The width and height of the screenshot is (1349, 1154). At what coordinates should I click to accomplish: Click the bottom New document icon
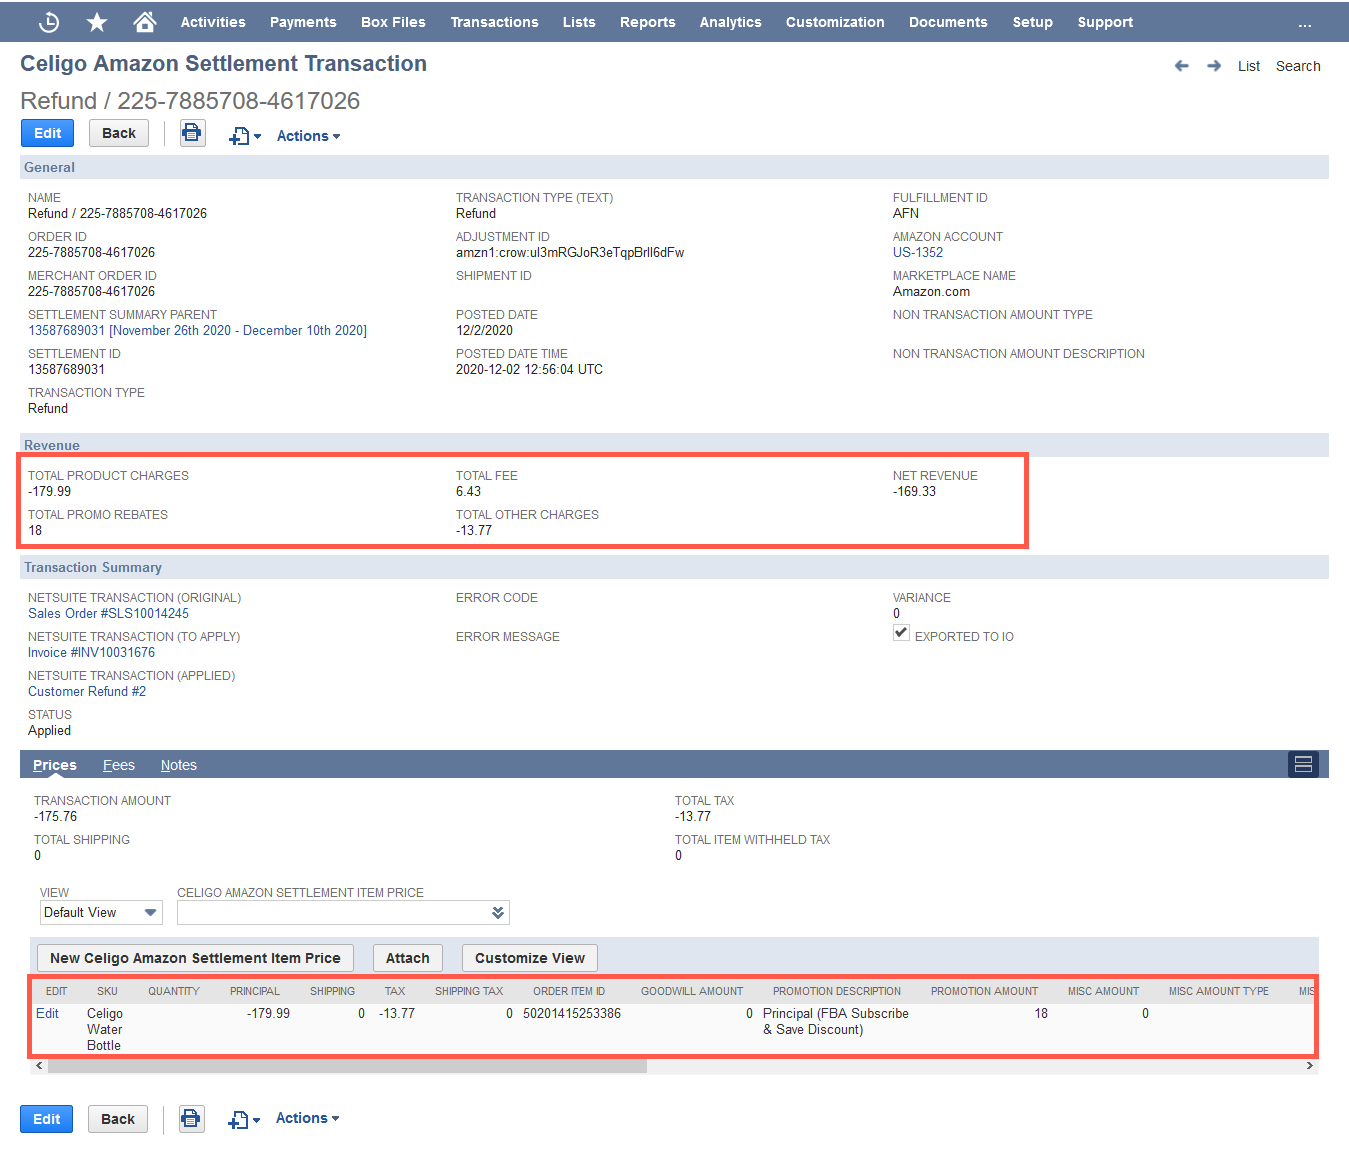pos(244,1120)
